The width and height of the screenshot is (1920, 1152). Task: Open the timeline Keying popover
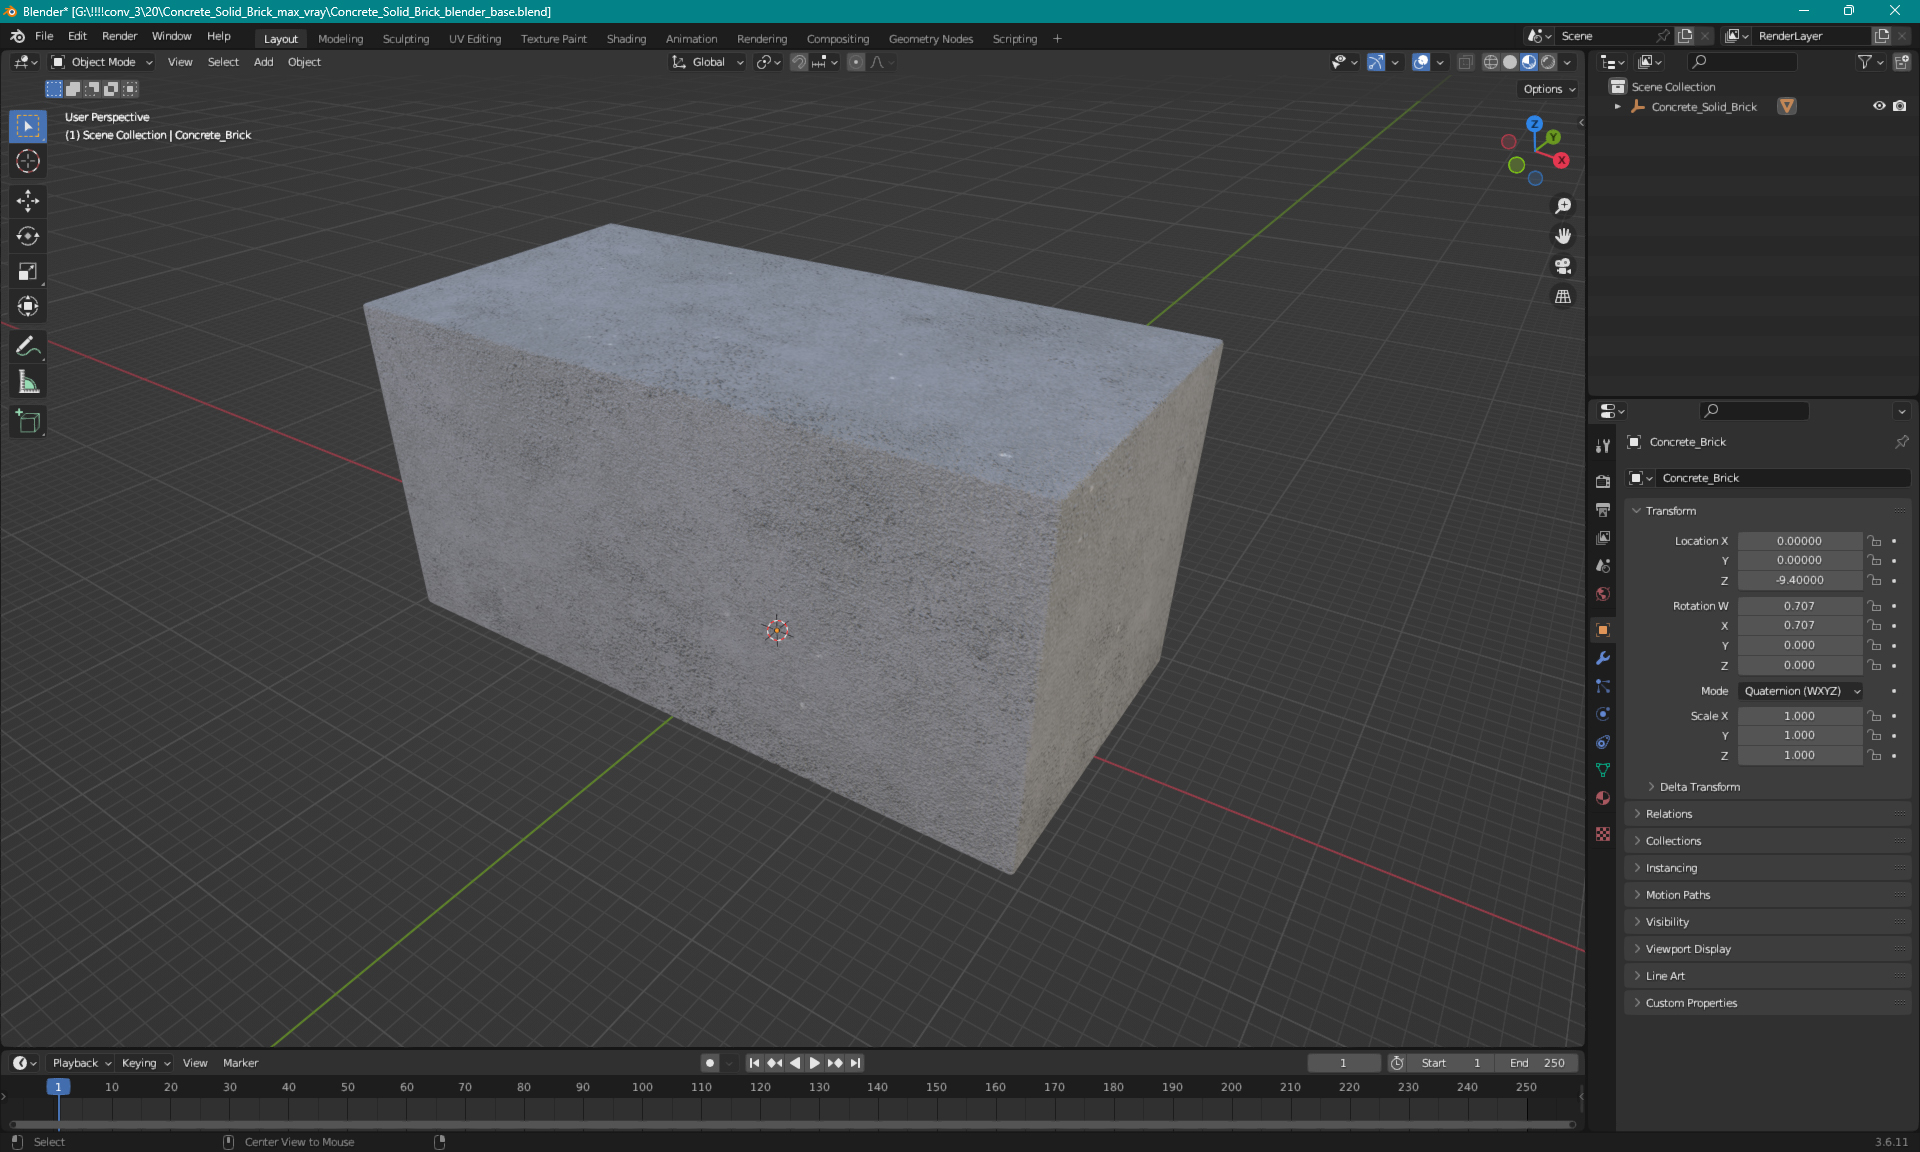pos(145,1063)
